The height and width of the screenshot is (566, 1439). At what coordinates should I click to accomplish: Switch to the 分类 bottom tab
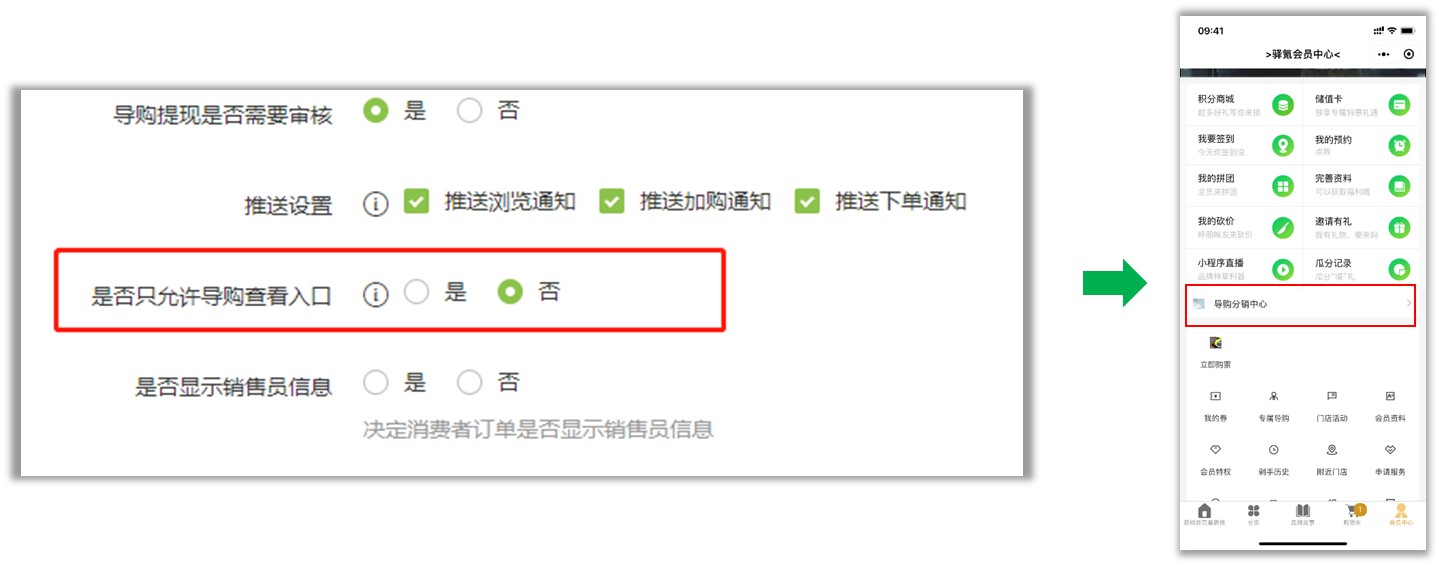pos(1253,515)
